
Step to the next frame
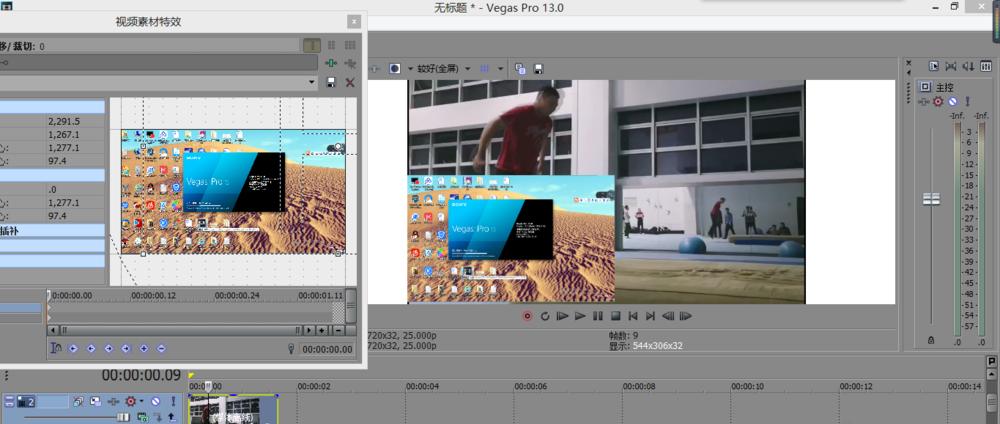(686, 316)
